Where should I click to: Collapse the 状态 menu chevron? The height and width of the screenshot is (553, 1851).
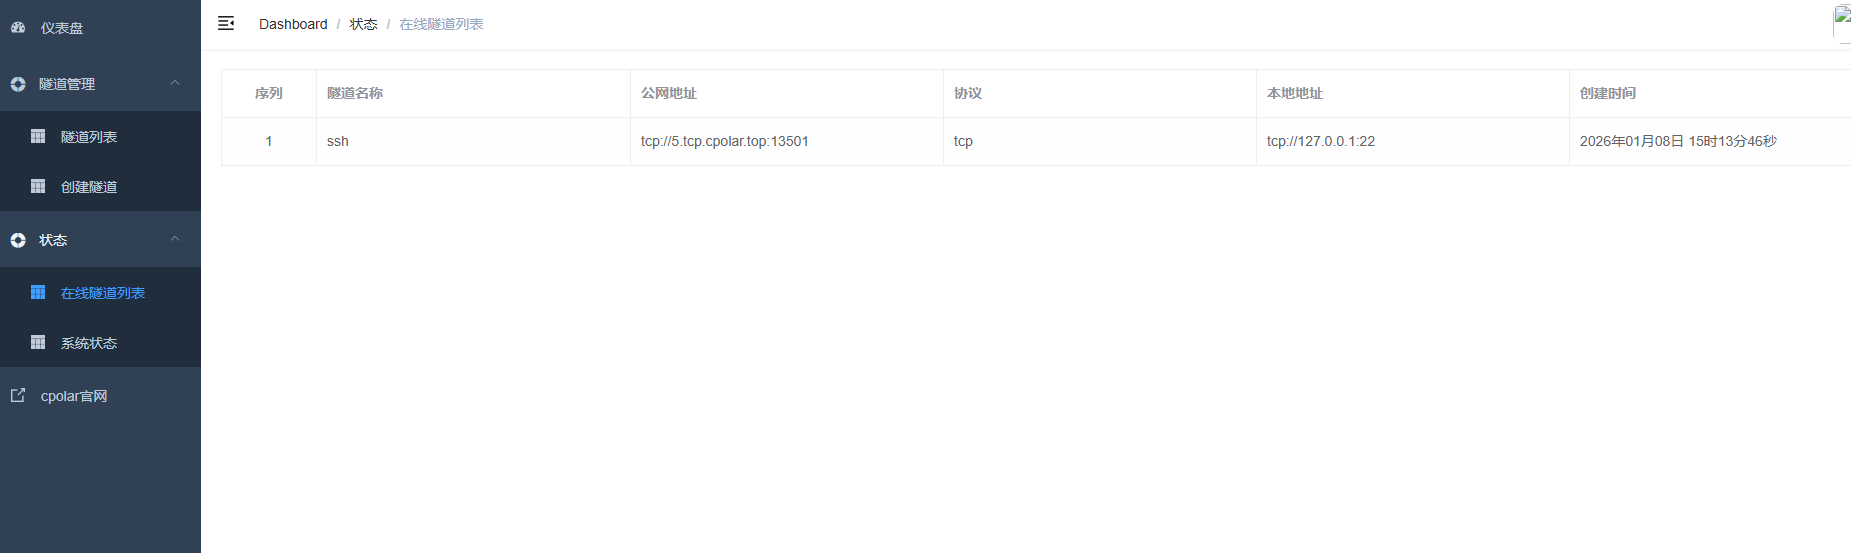click(x=175, y=239)
